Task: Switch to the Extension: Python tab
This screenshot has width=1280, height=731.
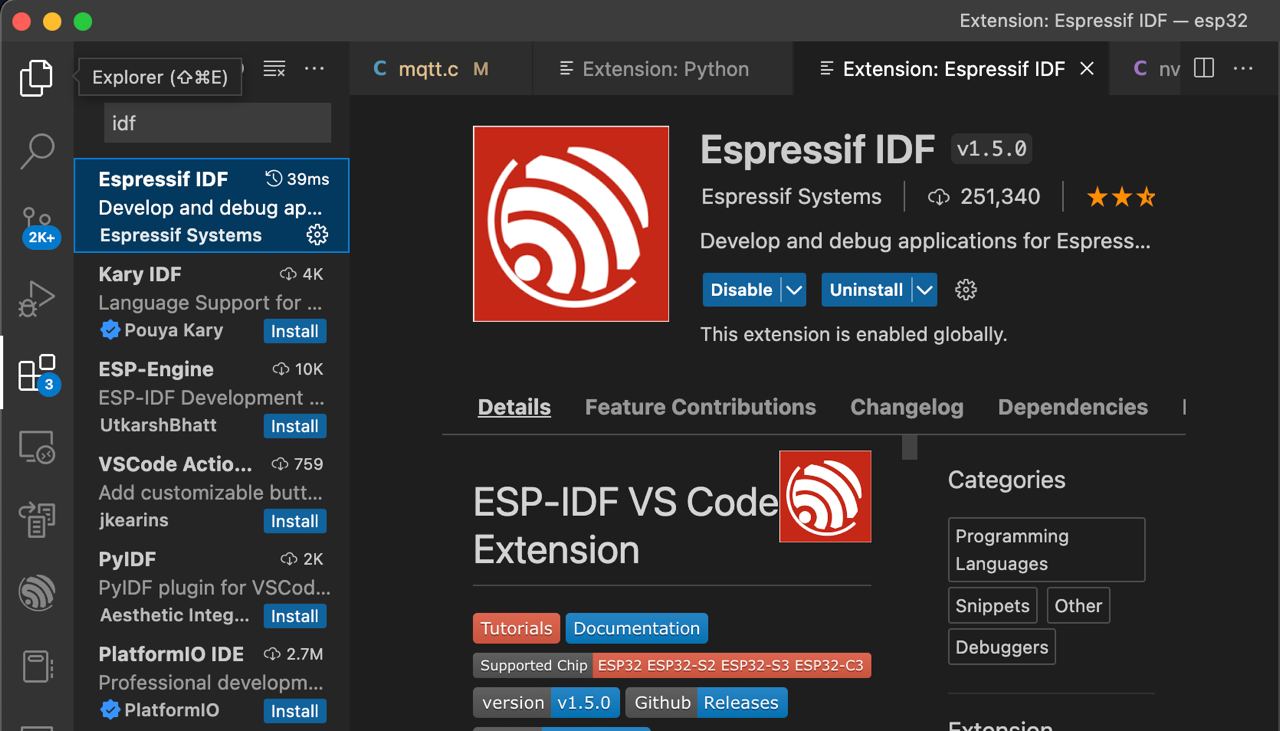Action: 665,69
